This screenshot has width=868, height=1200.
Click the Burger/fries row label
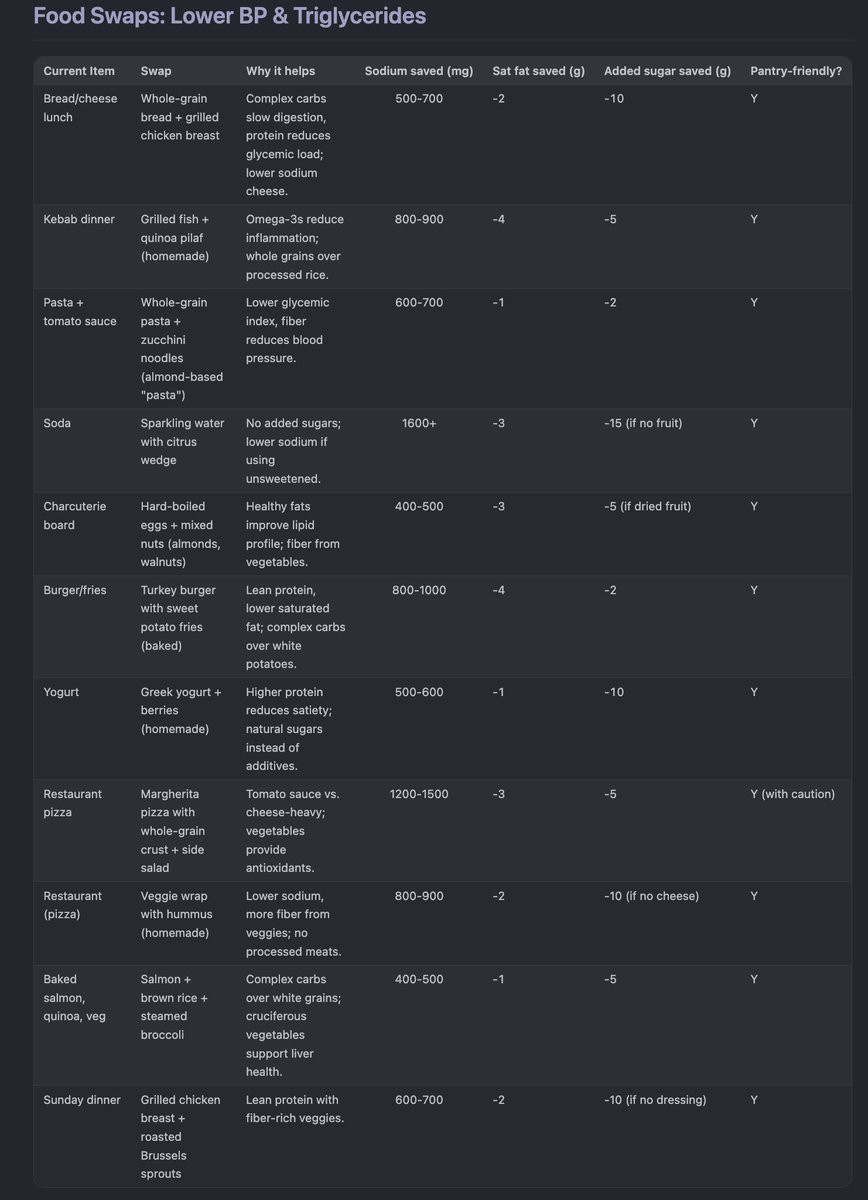pyautogui.click(x=79, y=590)
